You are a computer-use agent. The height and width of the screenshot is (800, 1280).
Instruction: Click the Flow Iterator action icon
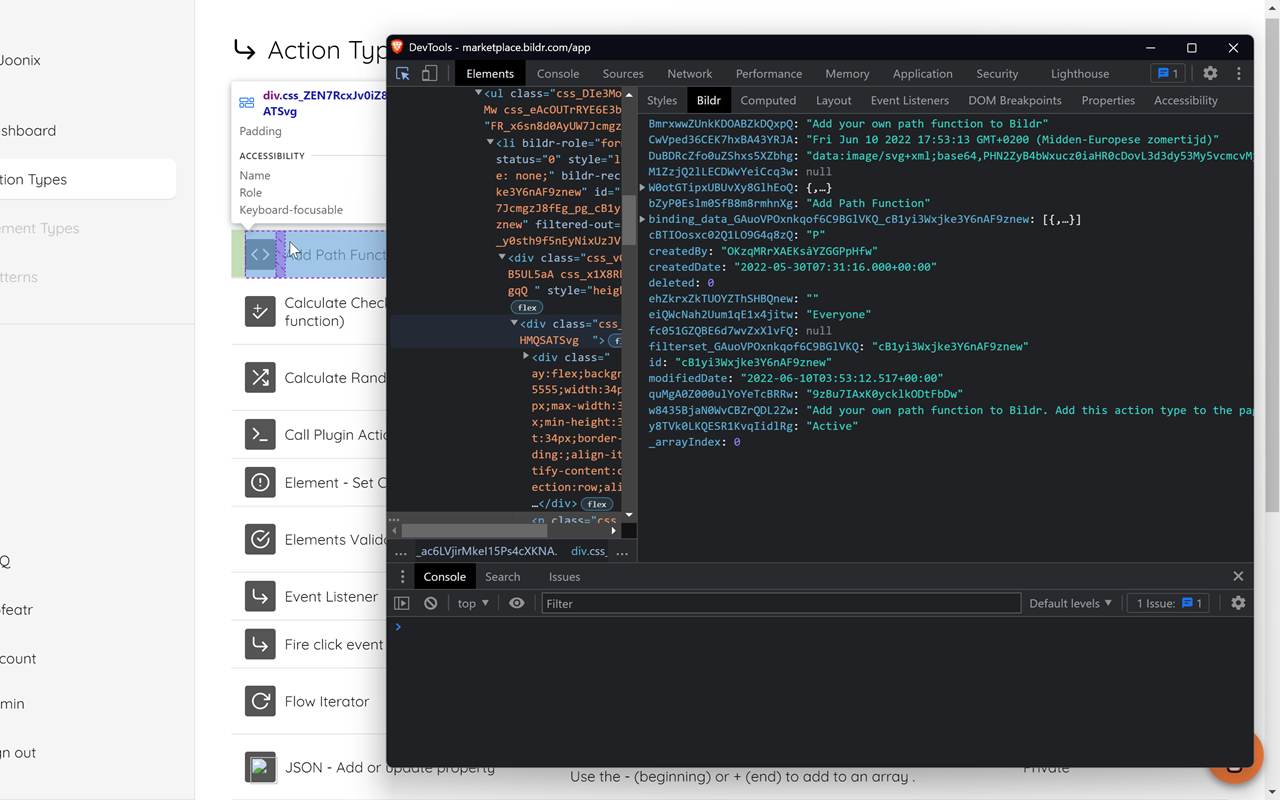(260, 701)
